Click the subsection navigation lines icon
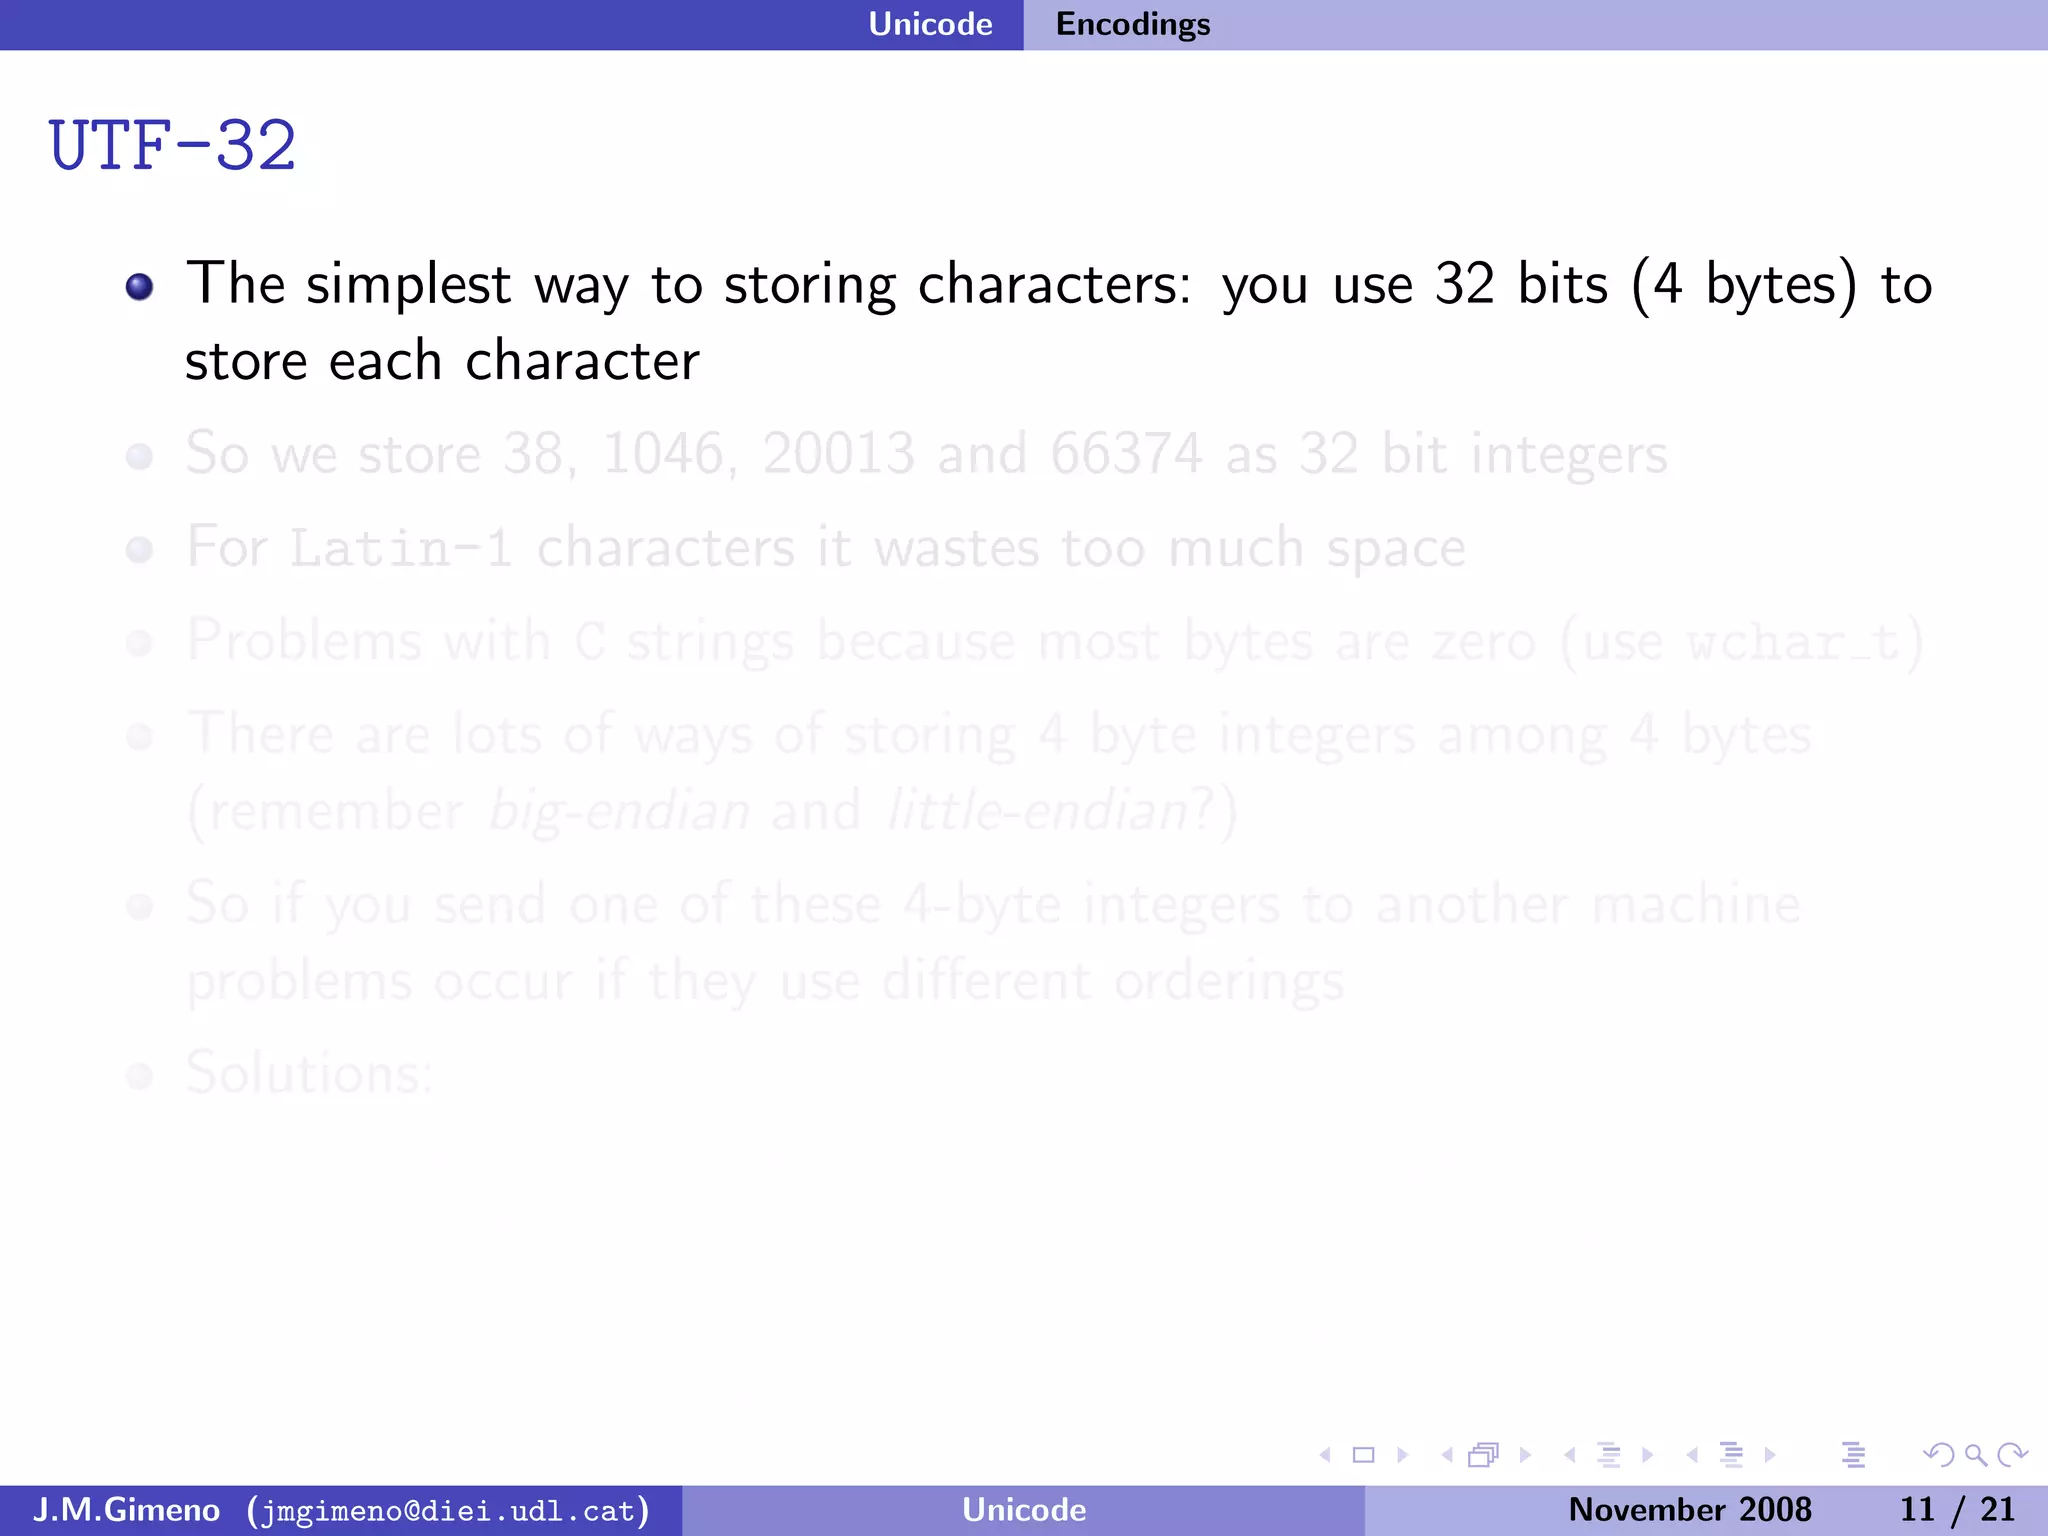 pyautogui.click(x=1609, y=1455)
